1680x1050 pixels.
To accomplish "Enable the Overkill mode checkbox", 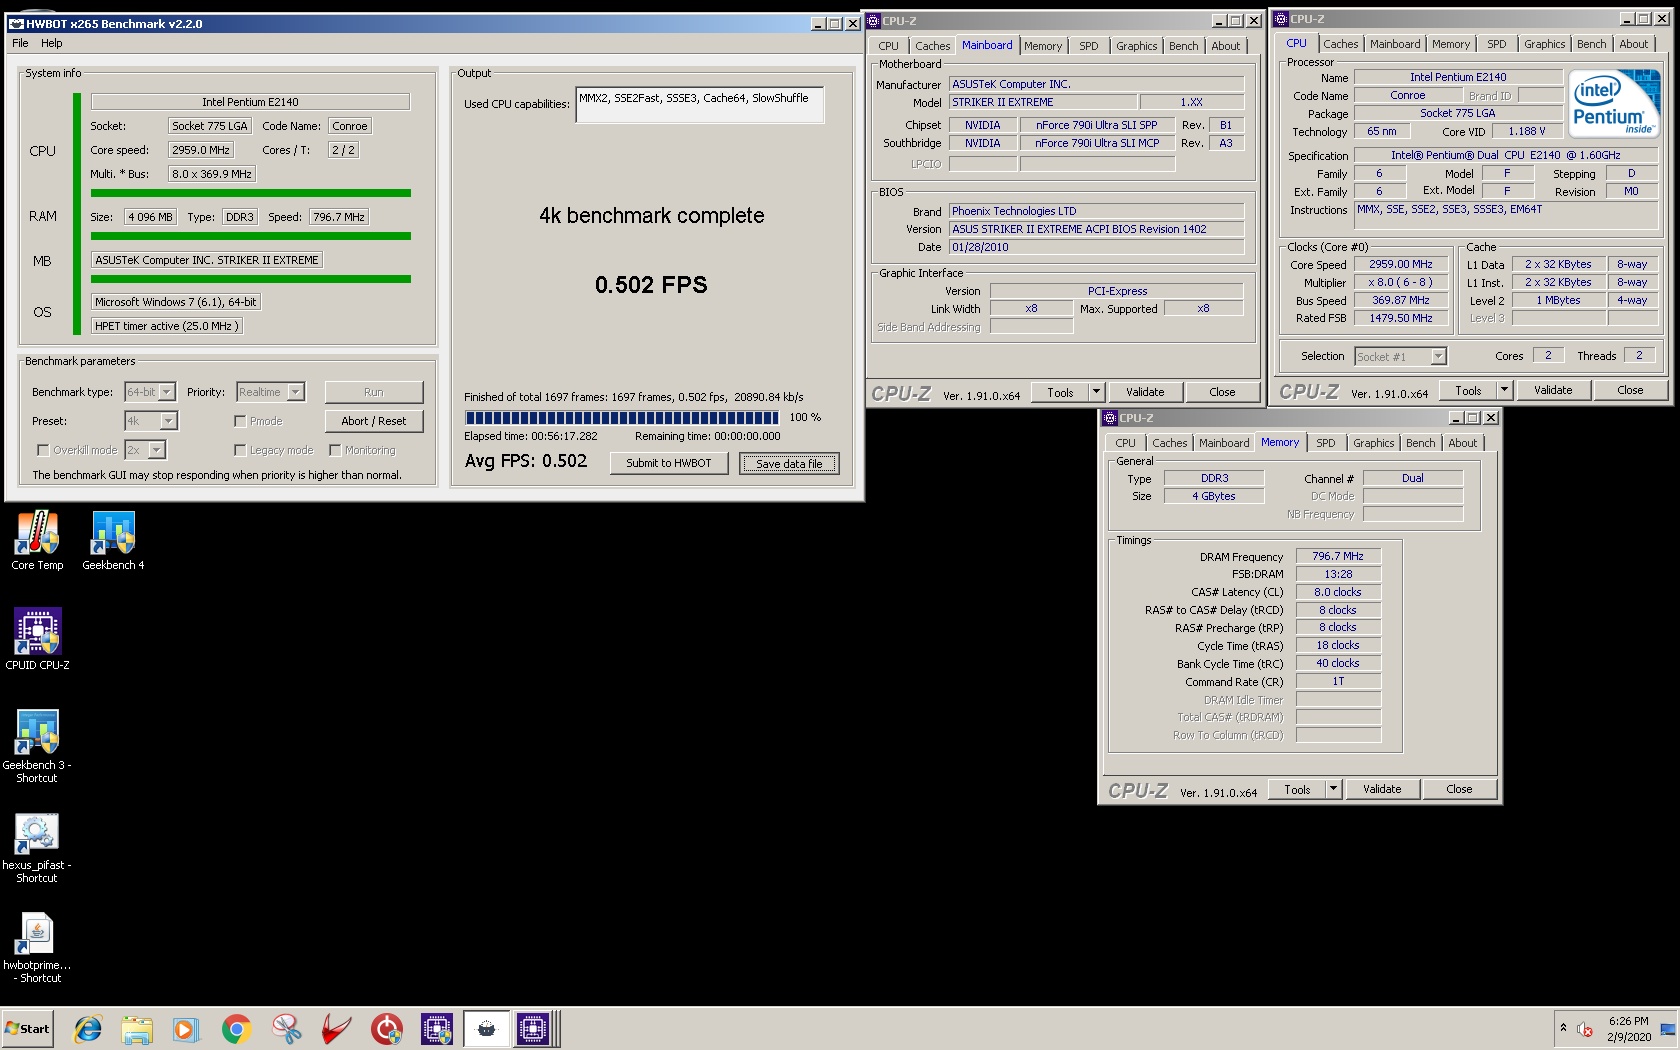I will (43, 450).
